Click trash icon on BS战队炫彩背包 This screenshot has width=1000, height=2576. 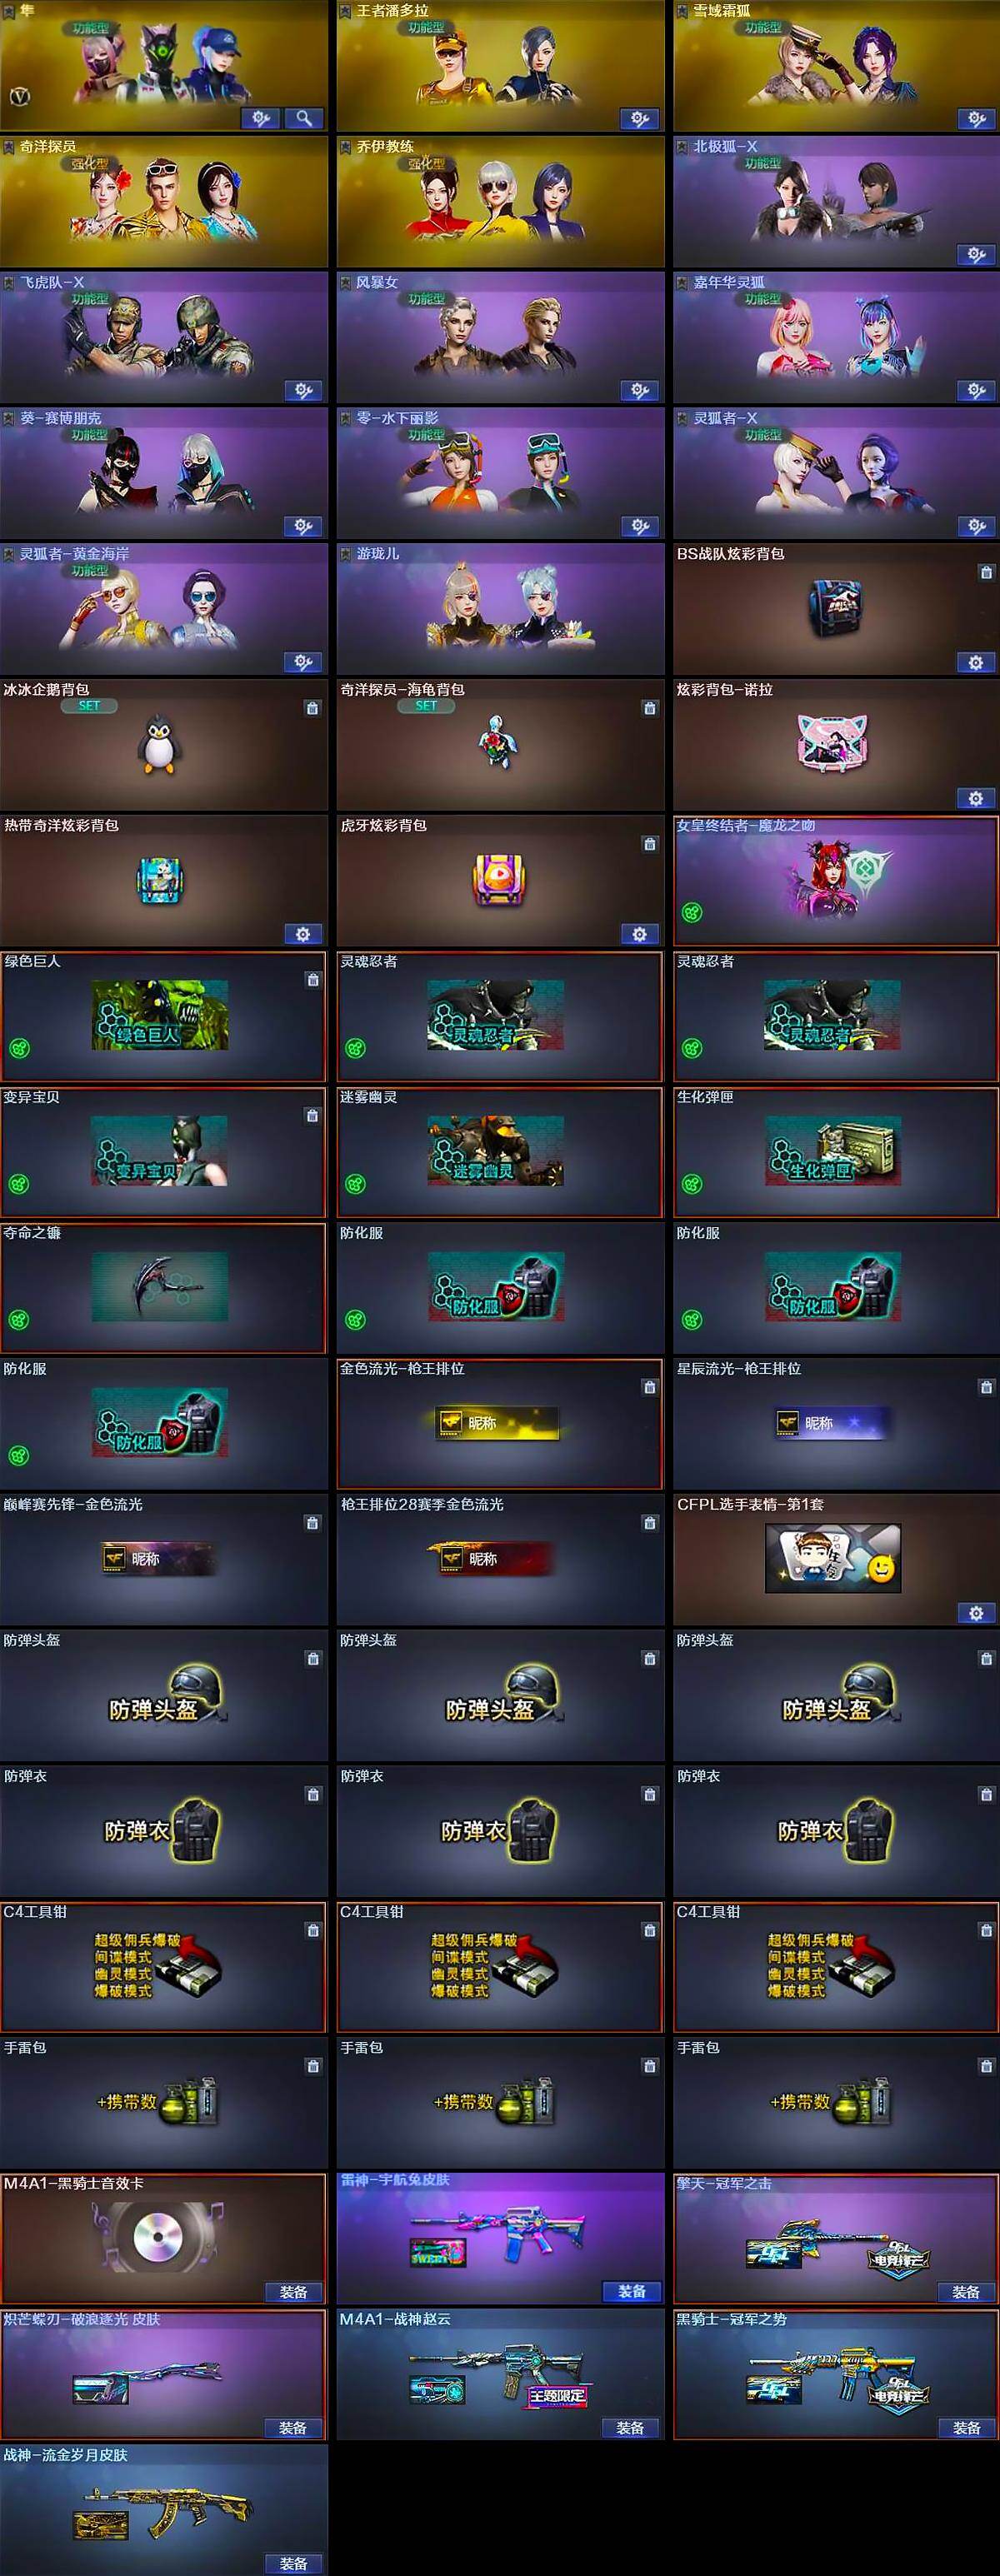pos(986,572)
